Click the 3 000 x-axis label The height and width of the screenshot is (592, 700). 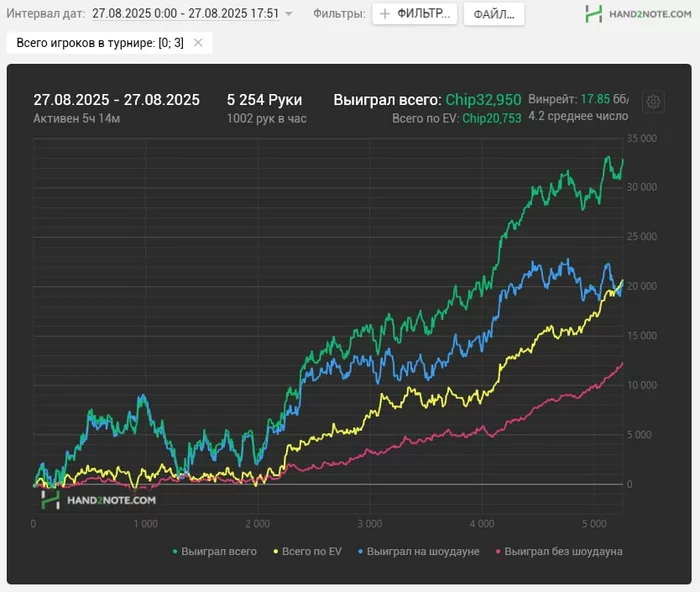pos(370,524)
